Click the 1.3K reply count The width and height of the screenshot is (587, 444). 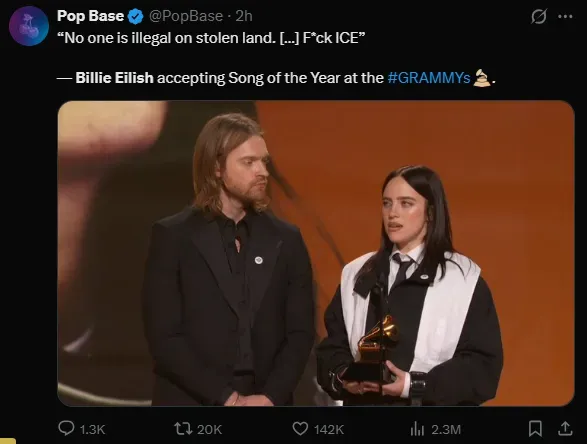pos(92,429)
